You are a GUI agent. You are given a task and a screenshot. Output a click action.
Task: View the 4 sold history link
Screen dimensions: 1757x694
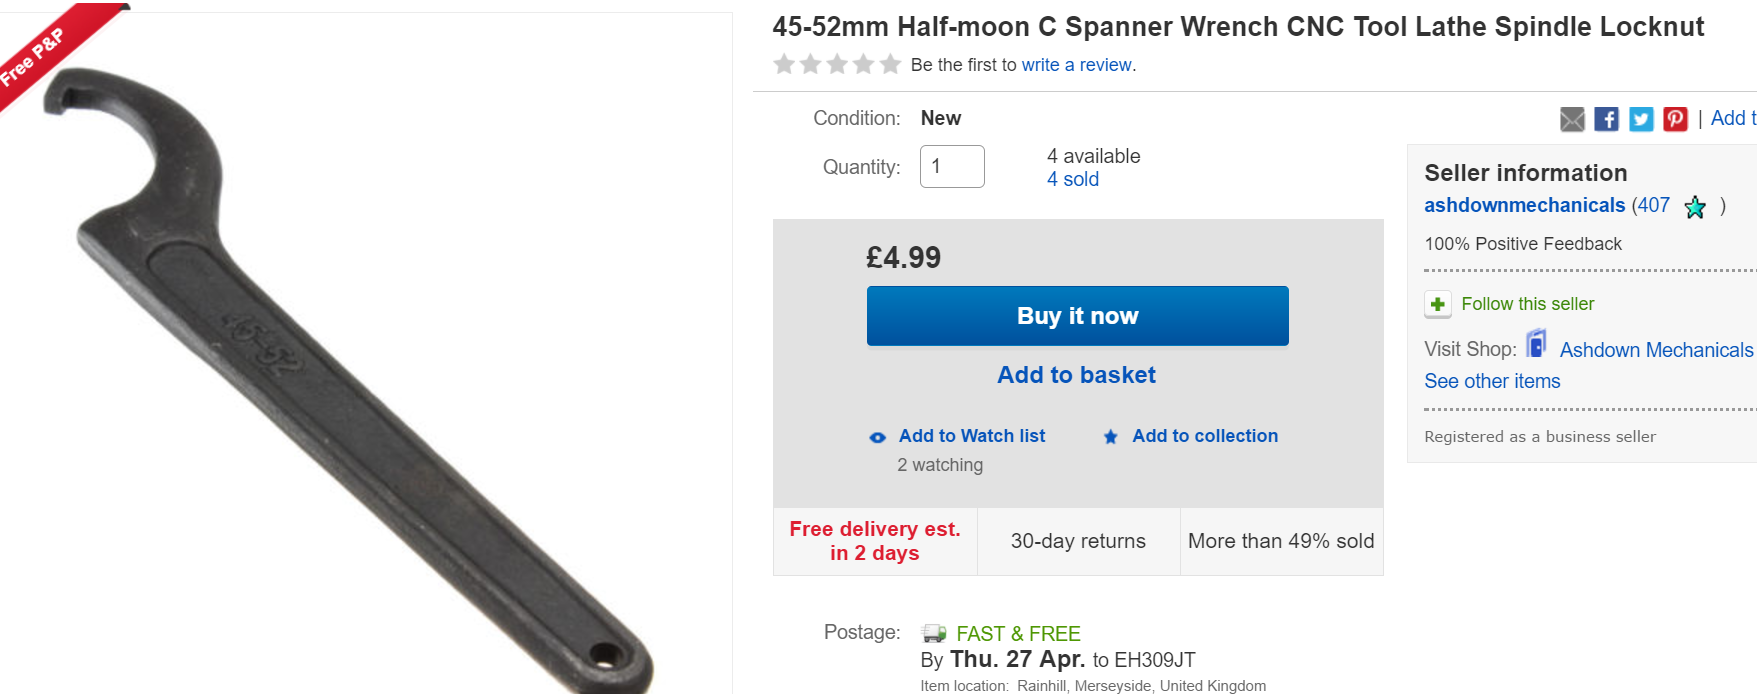pos(1072,180)
